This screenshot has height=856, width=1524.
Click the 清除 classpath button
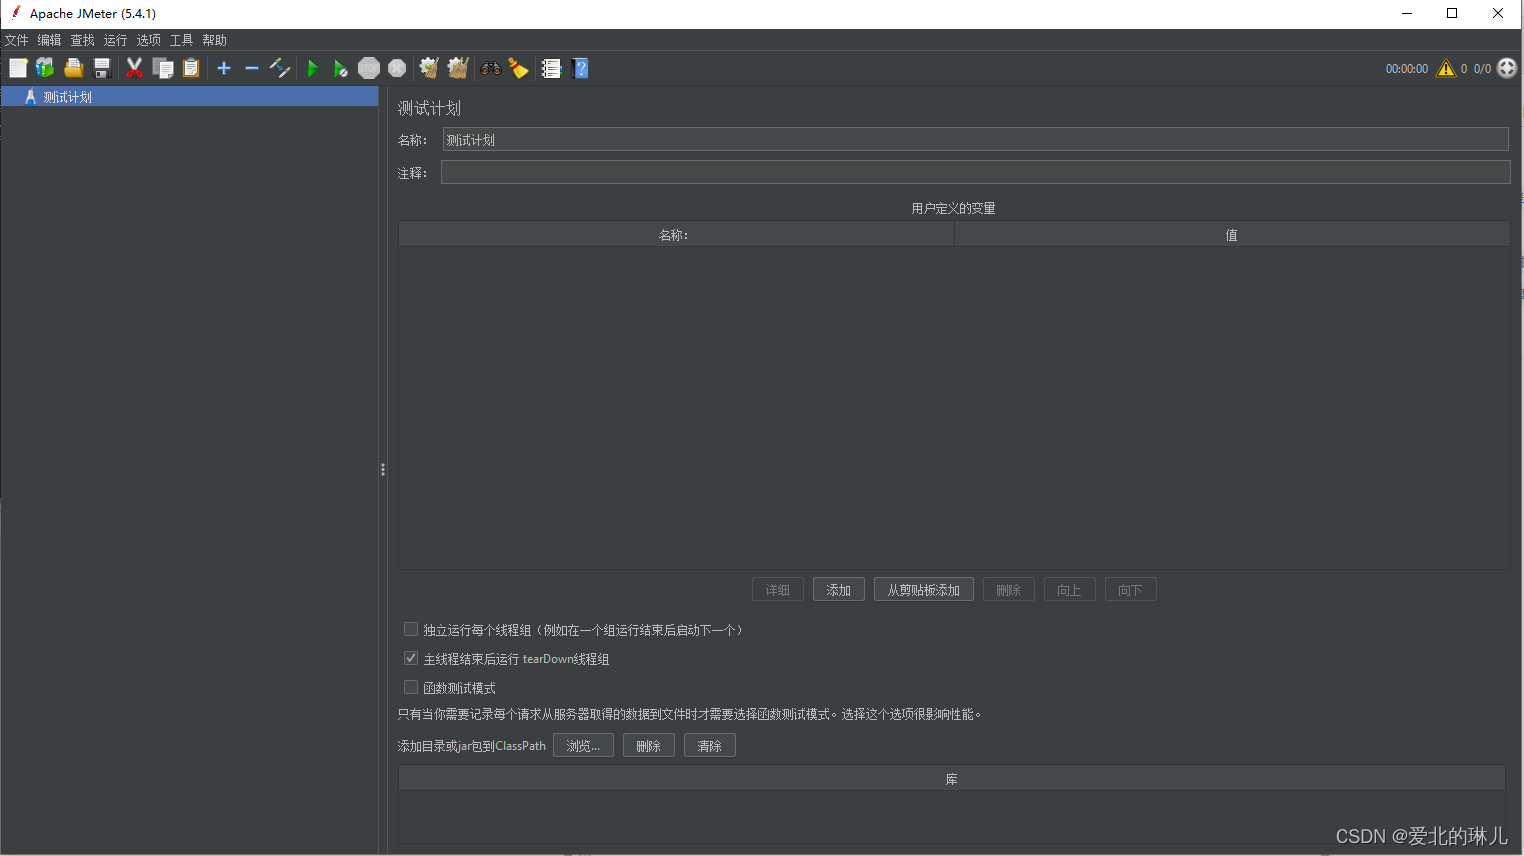[710, 746]
